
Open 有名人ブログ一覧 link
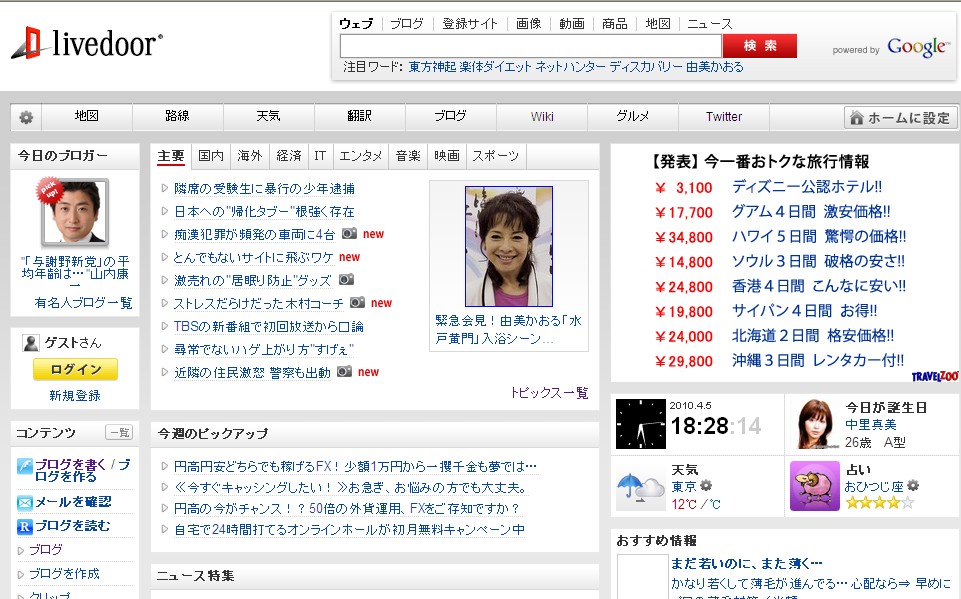[x=83, y=302]
